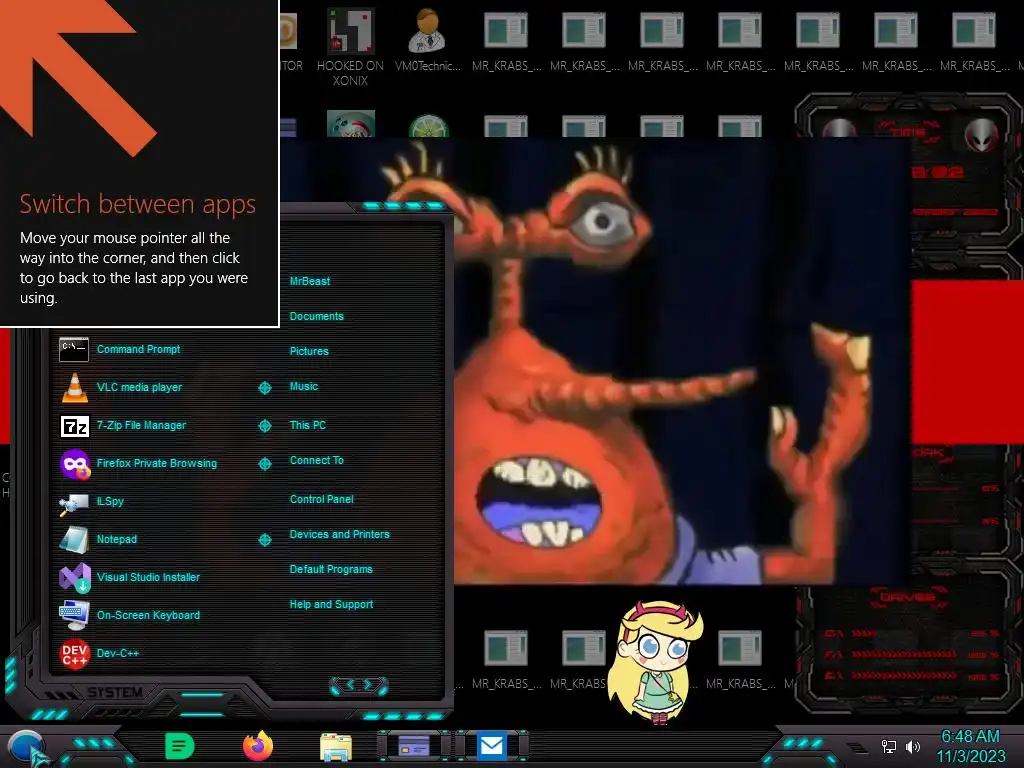Screen dimensions: 1024x768
Task: Open Control Panel from the Start menu
Action: pyautogui.click(x=322, y=499)
